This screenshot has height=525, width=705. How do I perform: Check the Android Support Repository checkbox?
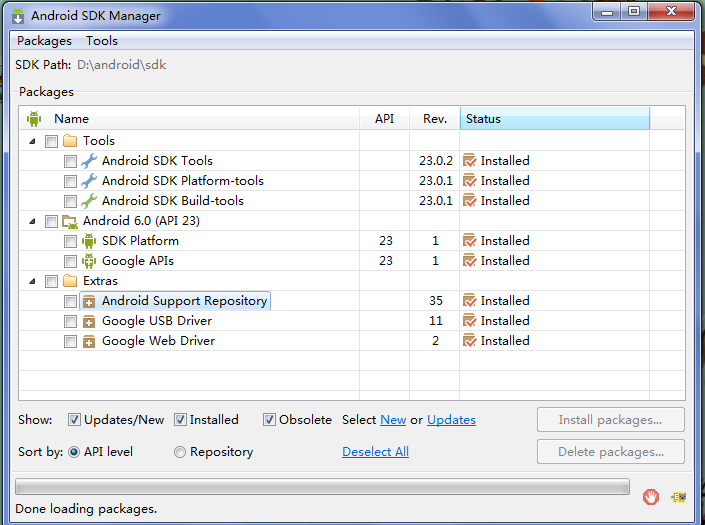(x=70, y=301)
